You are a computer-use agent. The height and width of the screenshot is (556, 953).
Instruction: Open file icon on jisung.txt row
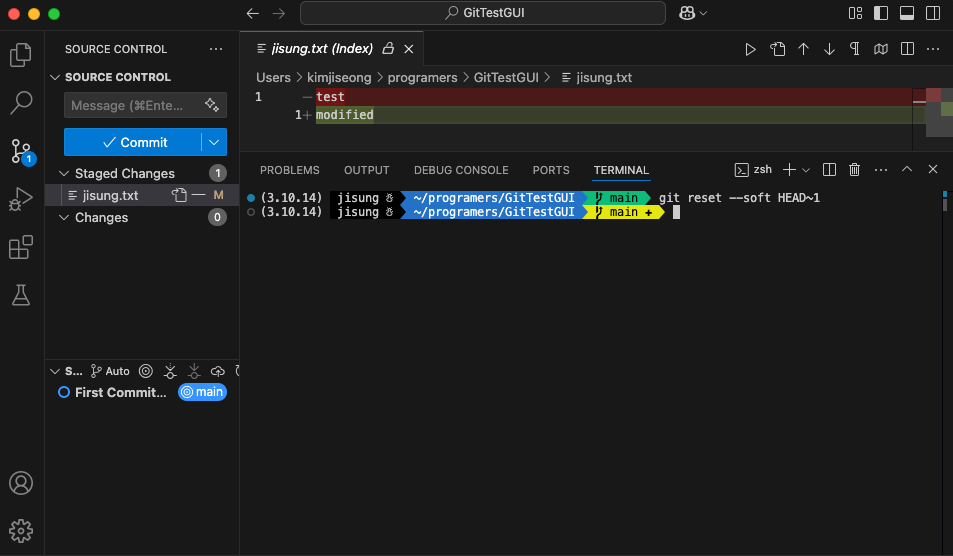click(x=179, y=195)
